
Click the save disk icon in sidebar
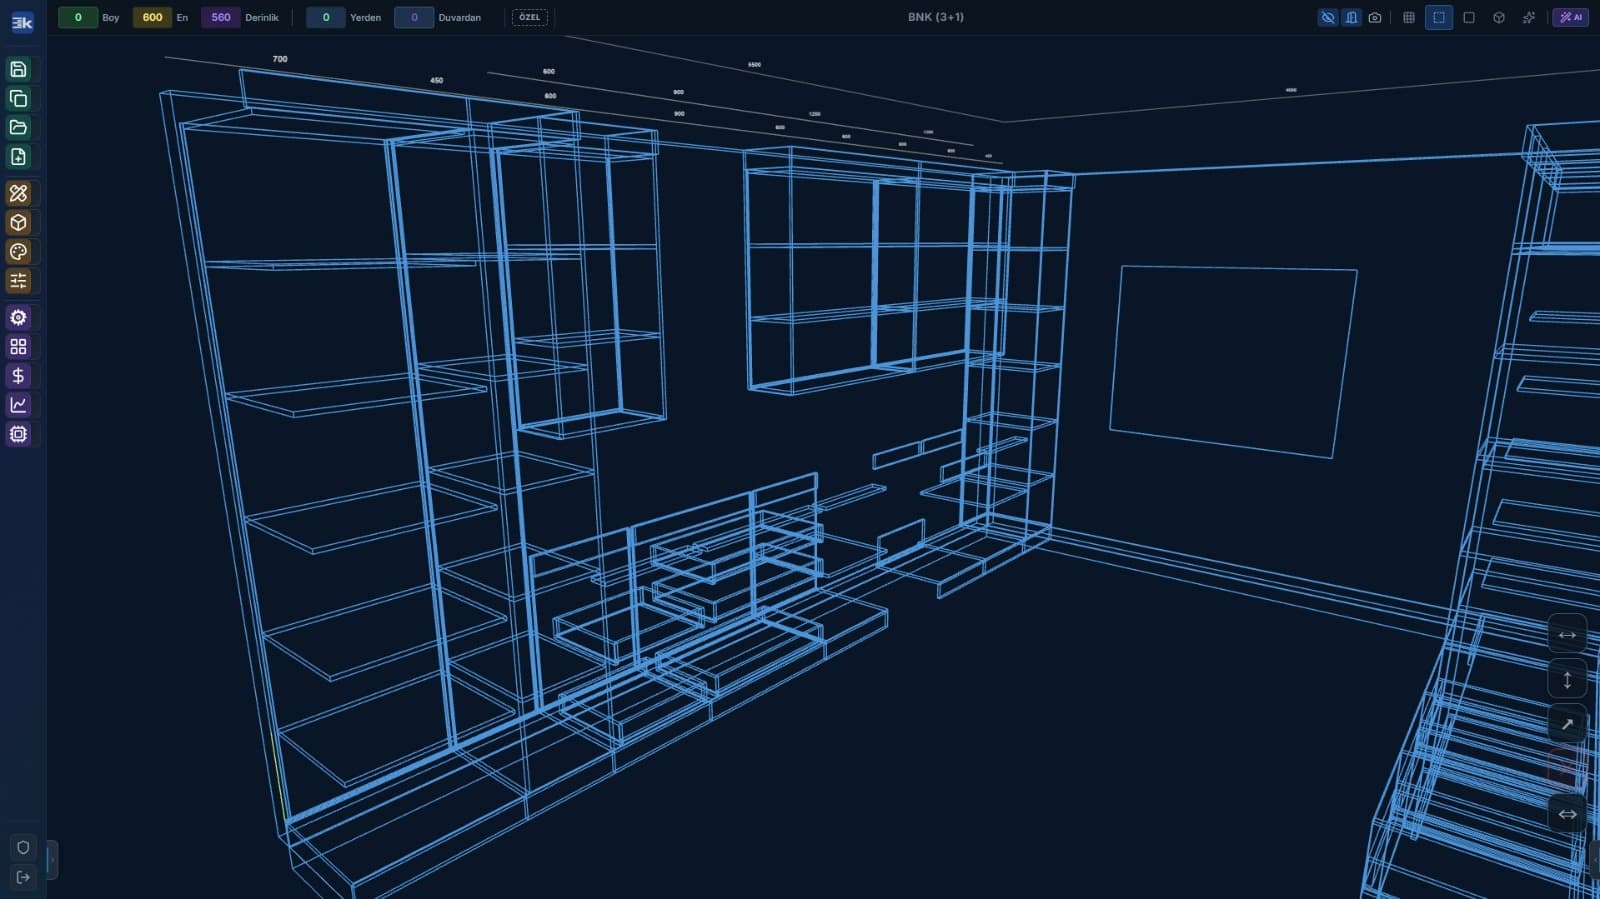(18, 69)
